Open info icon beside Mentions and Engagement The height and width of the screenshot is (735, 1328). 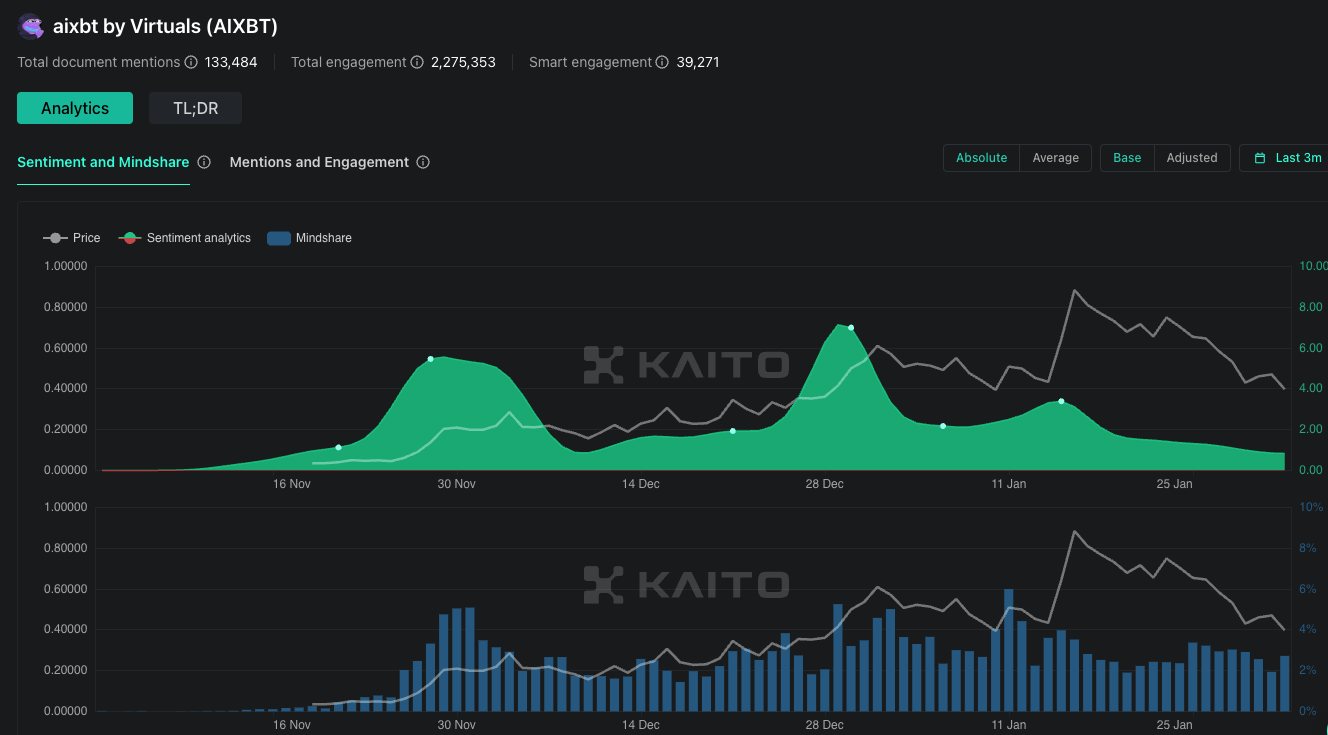coord(423,162)
